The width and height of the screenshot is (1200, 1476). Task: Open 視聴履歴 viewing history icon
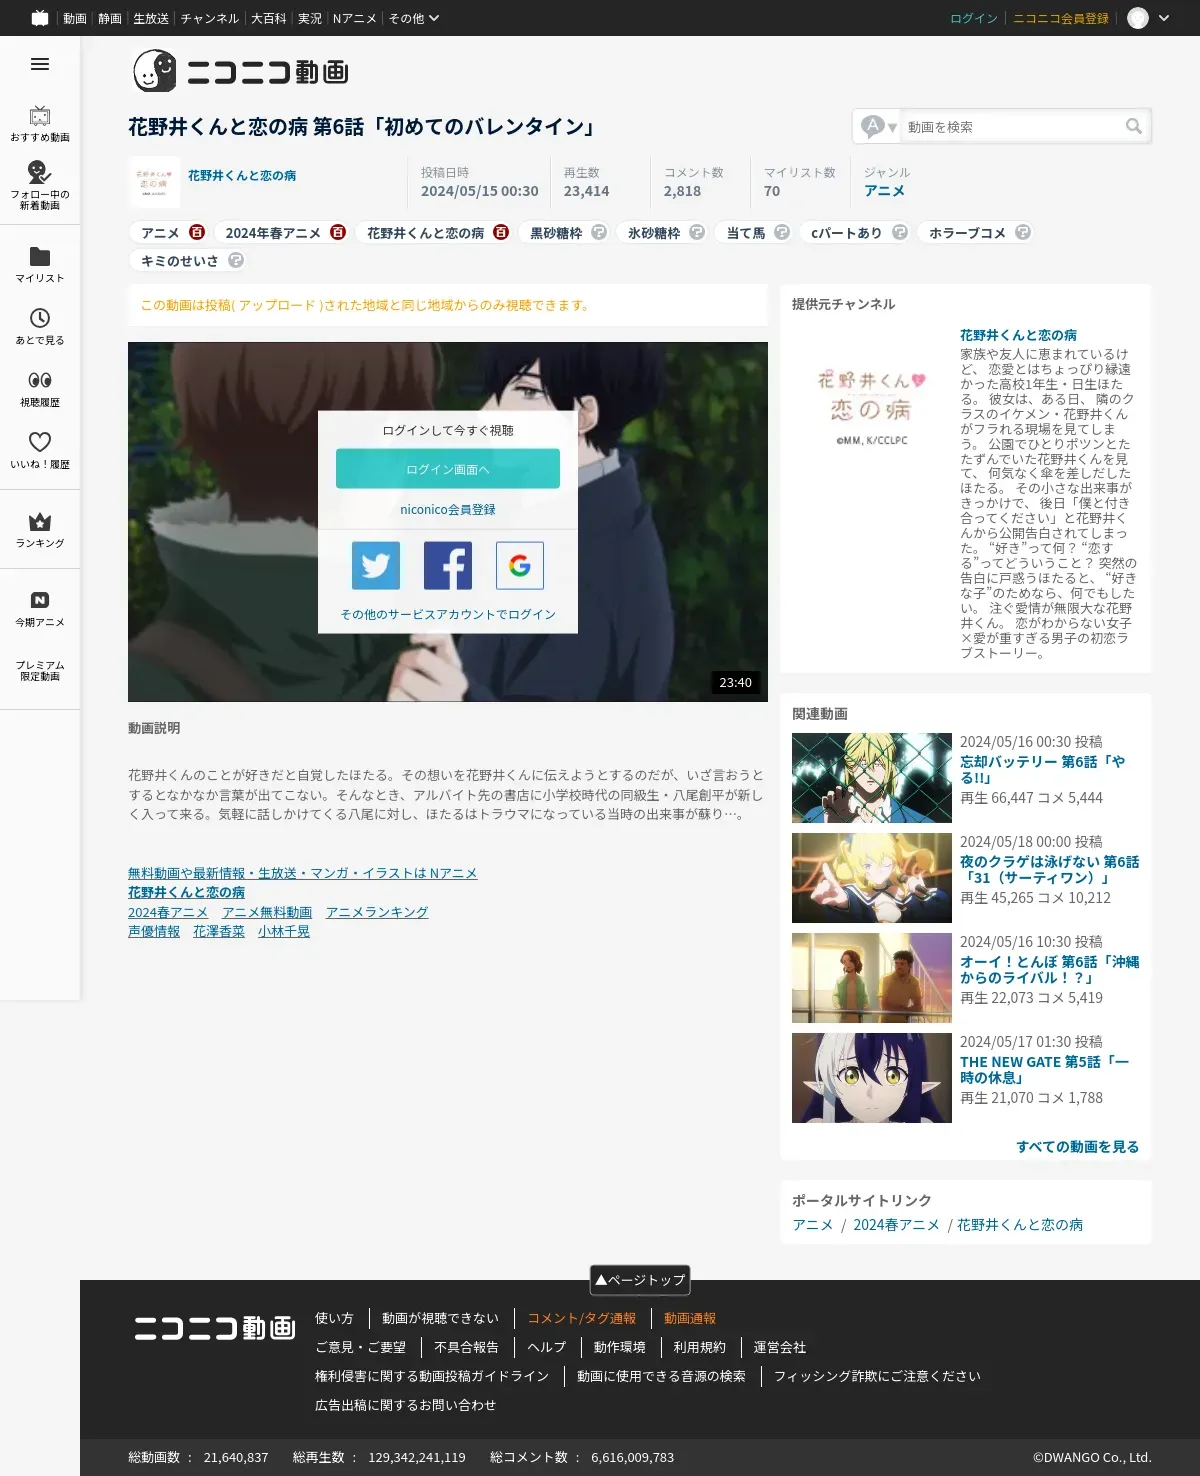pyautogui.click(x=40, y=380)
